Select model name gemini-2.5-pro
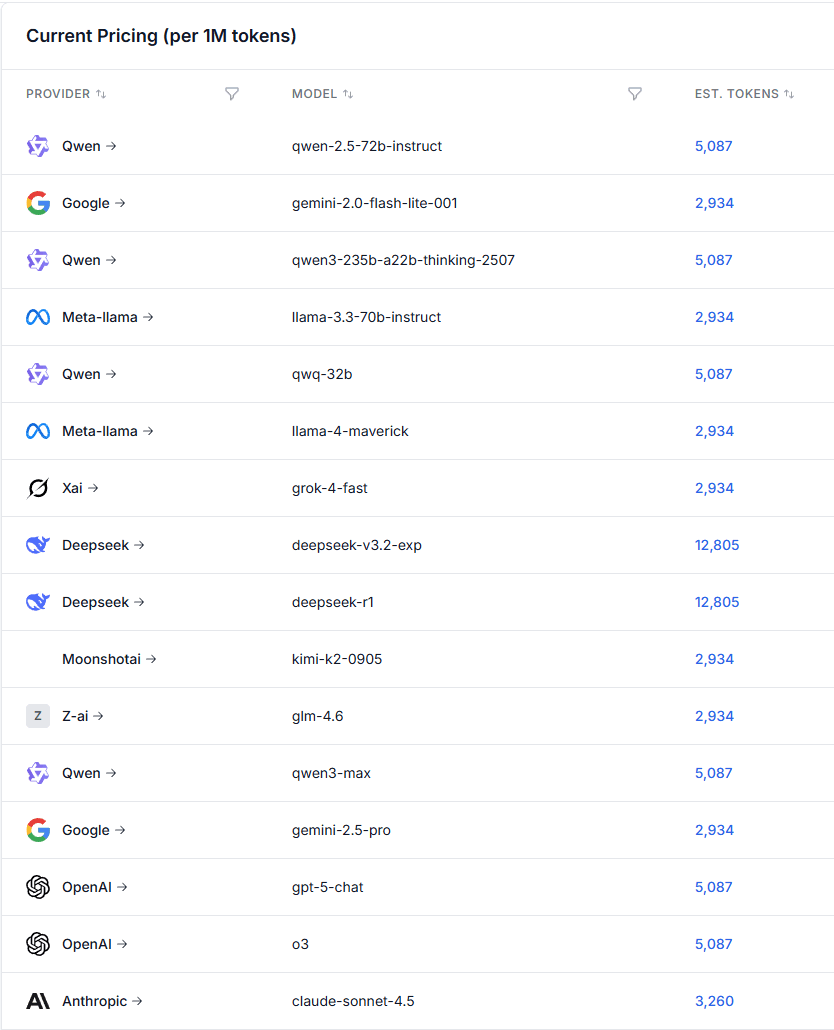 (x=341, y=830)
